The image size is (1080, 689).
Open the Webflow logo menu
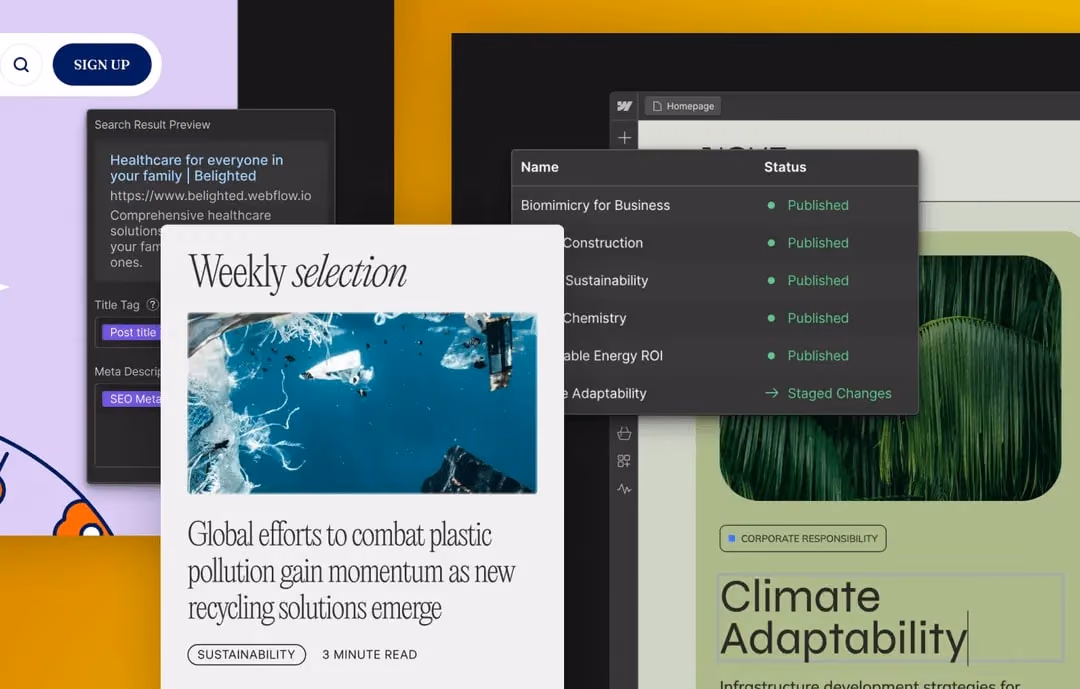coord(624,106)
